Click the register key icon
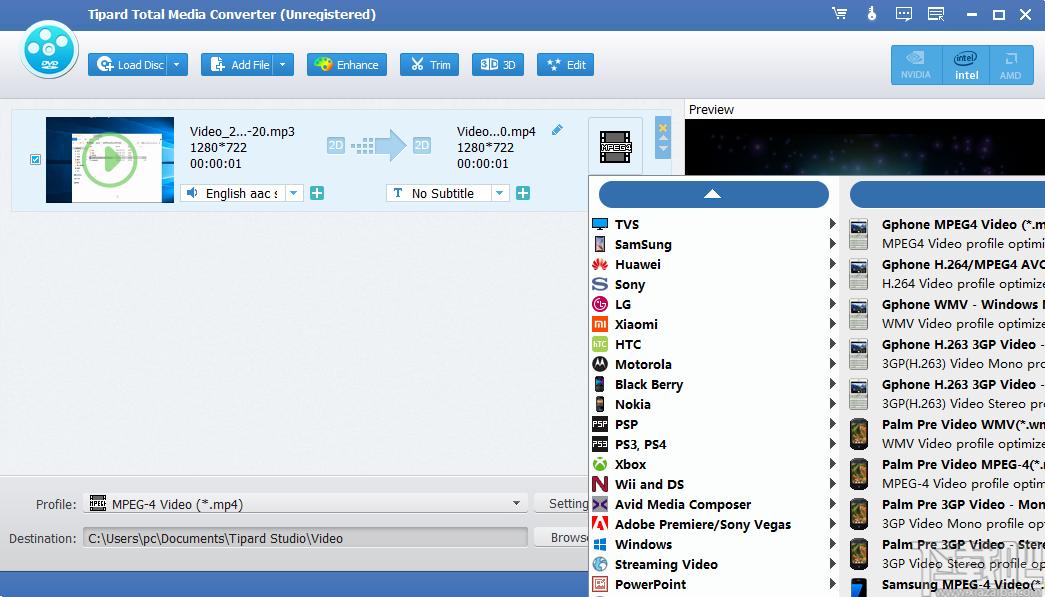Image resolution: width=1045 pixels, height=597 pixels. pyautogui.click(x=872, y=13)
